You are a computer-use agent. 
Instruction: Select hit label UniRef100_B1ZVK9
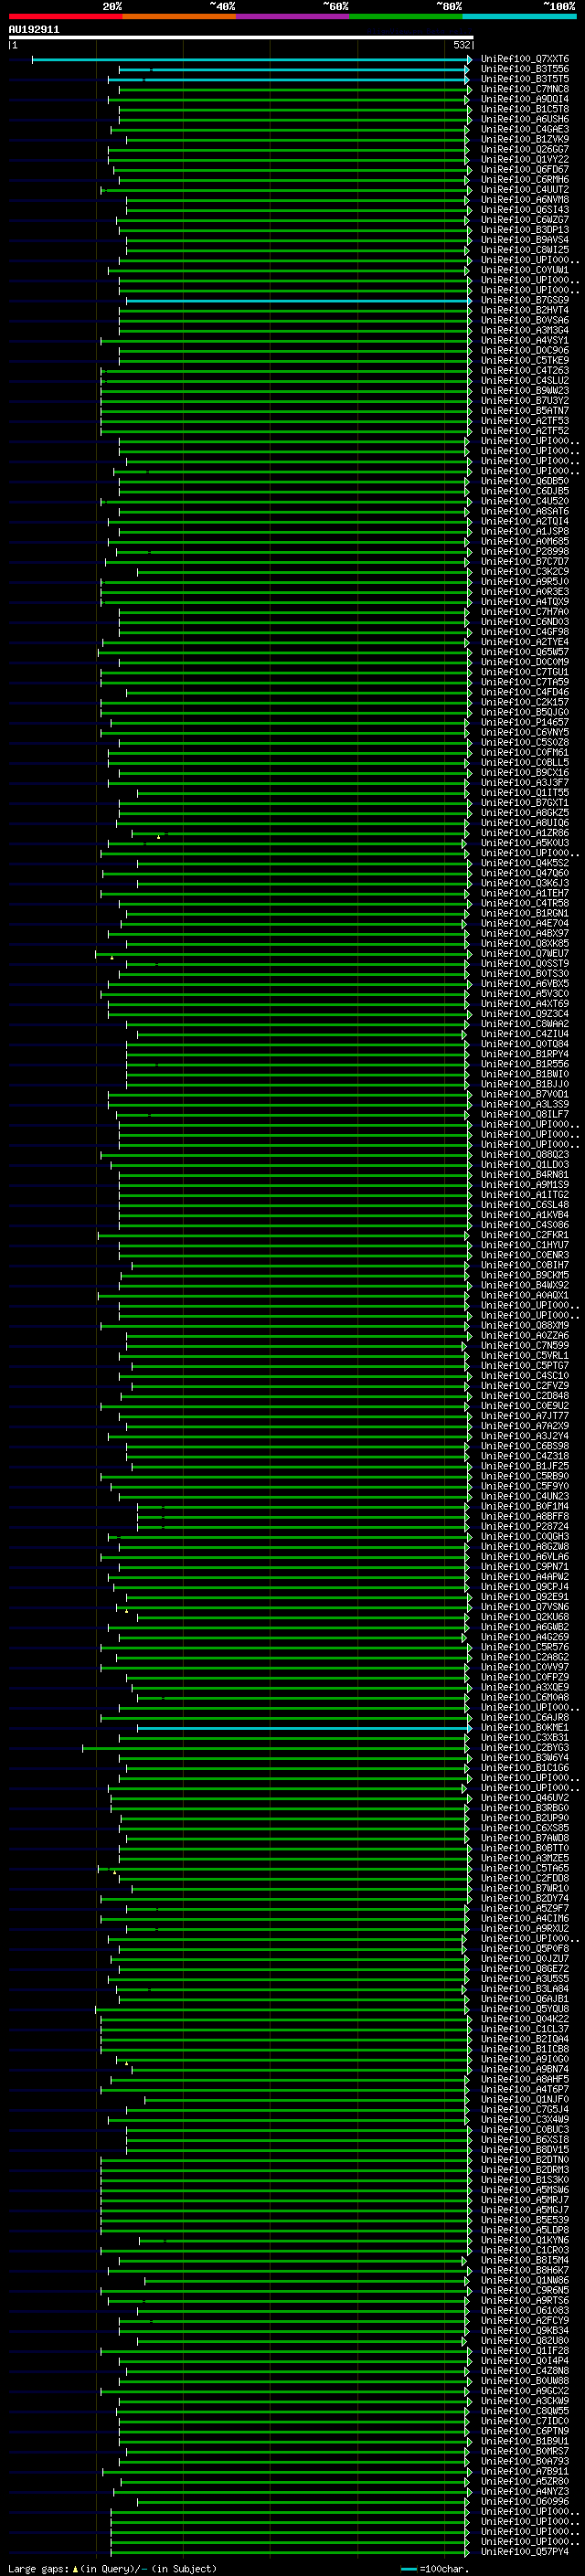(x=525, y=140)
